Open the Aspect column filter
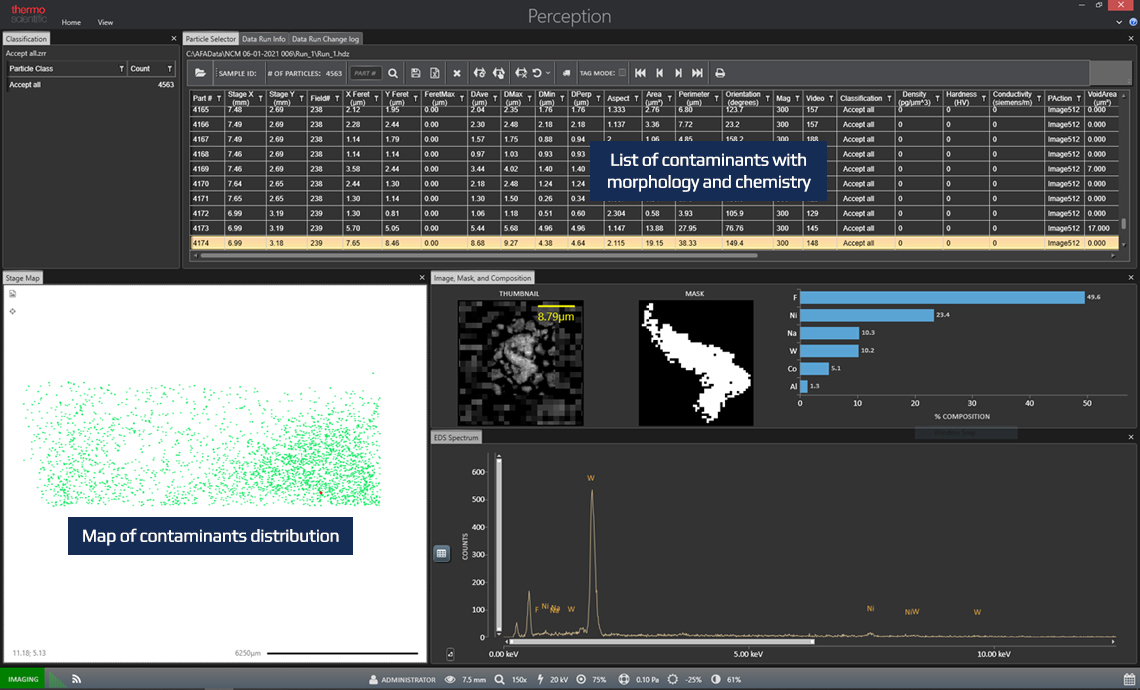Viewport: 1140px width, 690px height. click(636, 98)
